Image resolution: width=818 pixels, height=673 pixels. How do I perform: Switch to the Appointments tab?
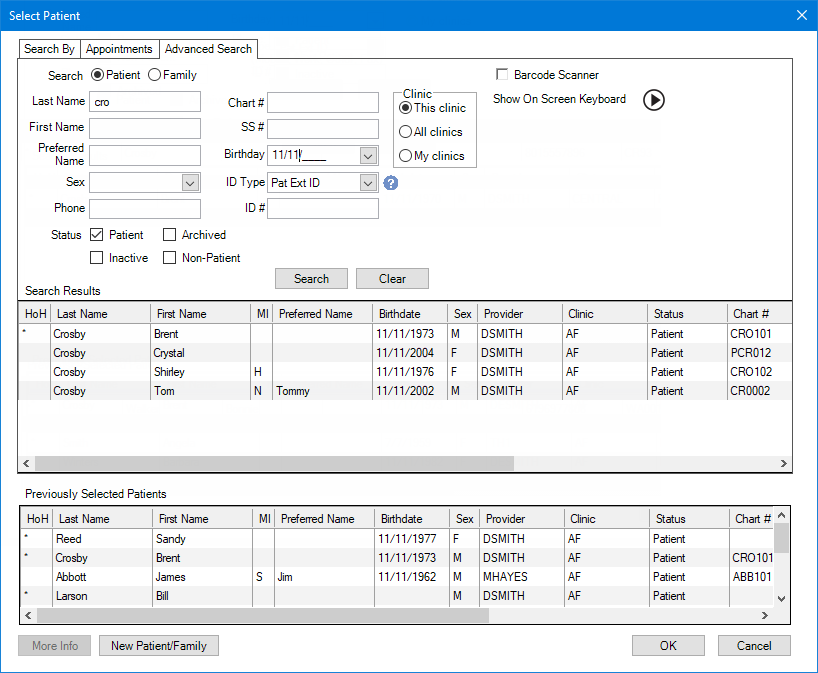(x=119, y=49)
